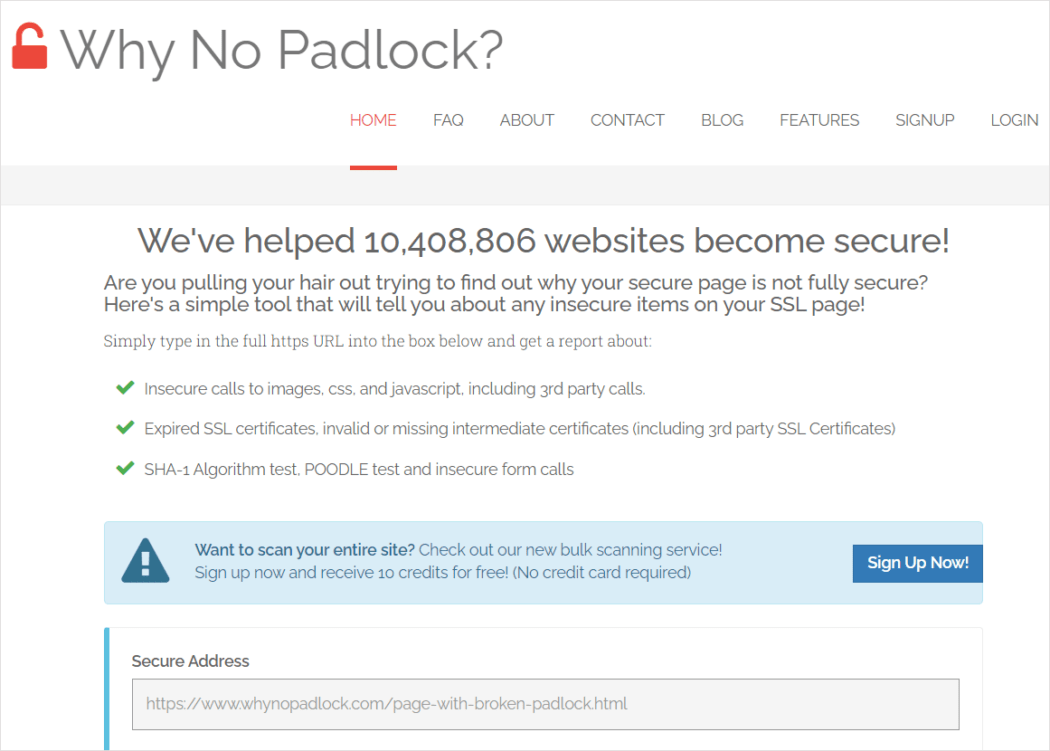The height and width of the screenshot is (751, 1050).
Task: Open the LOGIN page
Action: point(1014,120)
